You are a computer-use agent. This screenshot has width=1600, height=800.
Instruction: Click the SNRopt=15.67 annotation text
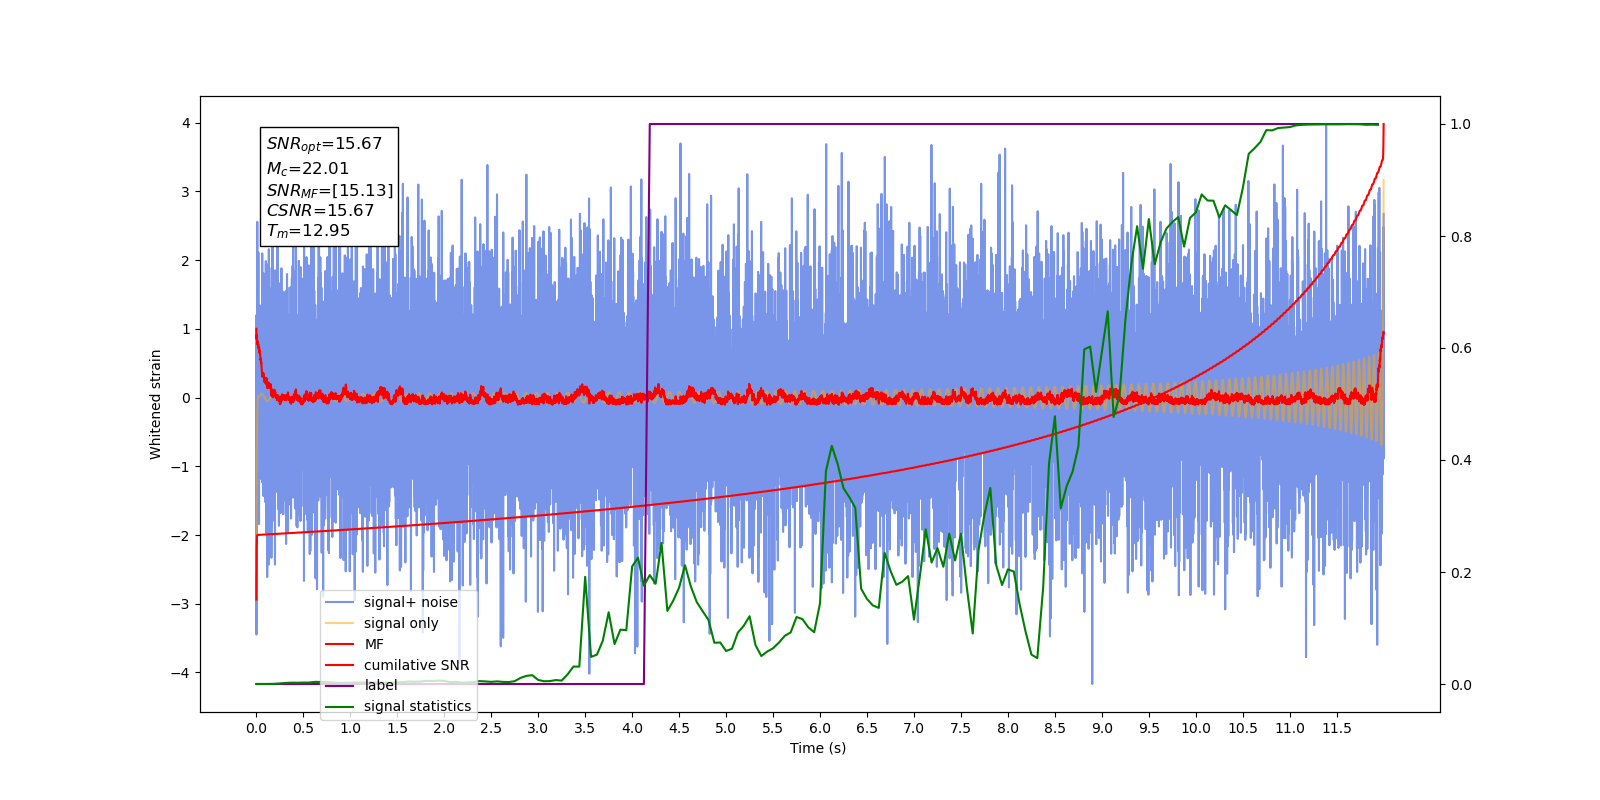pos(324,144)
